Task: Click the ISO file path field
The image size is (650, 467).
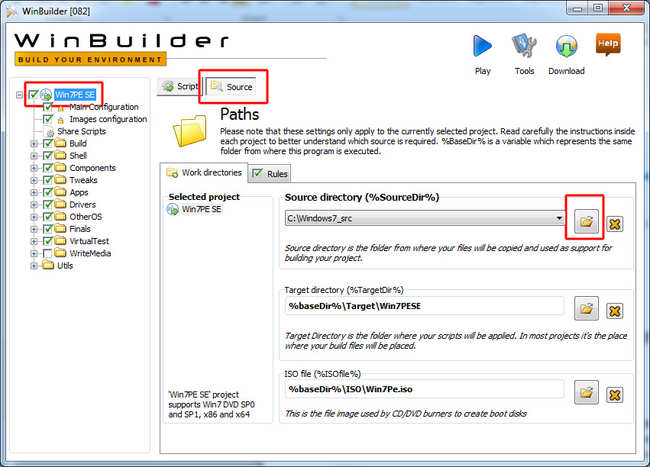Action: tap(424, 389)
